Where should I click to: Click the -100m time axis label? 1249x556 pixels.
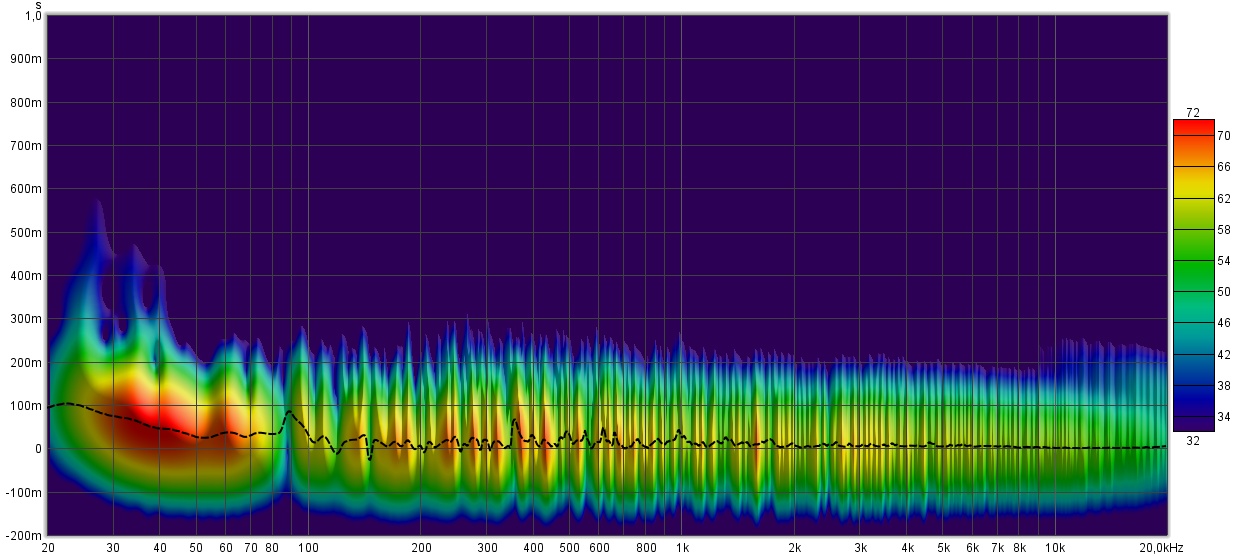pos(25,493)
